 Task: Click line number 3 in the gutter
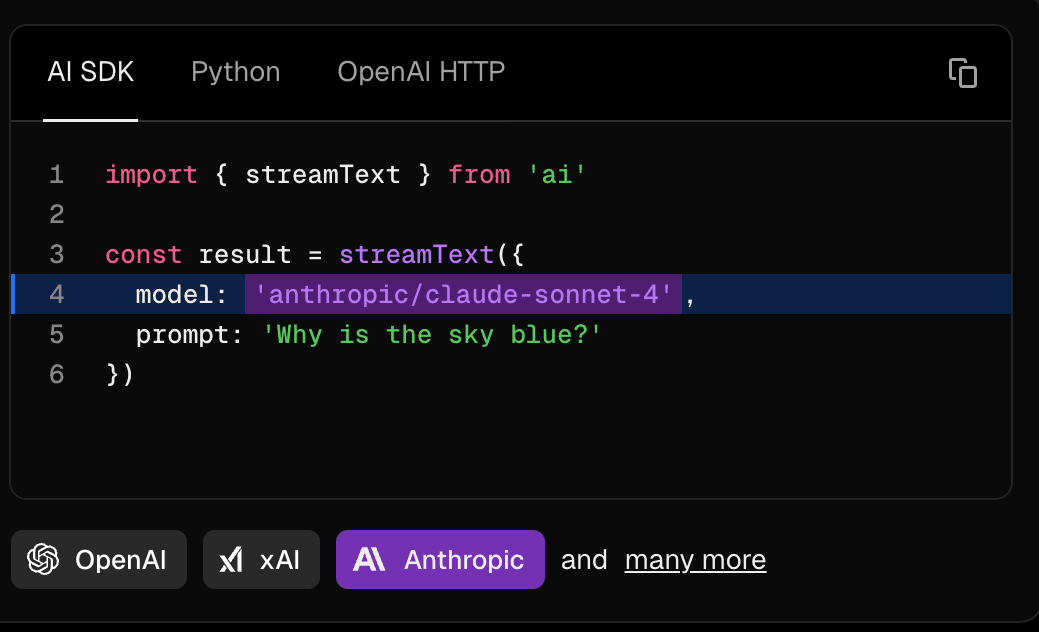click(x=57, y=255)
